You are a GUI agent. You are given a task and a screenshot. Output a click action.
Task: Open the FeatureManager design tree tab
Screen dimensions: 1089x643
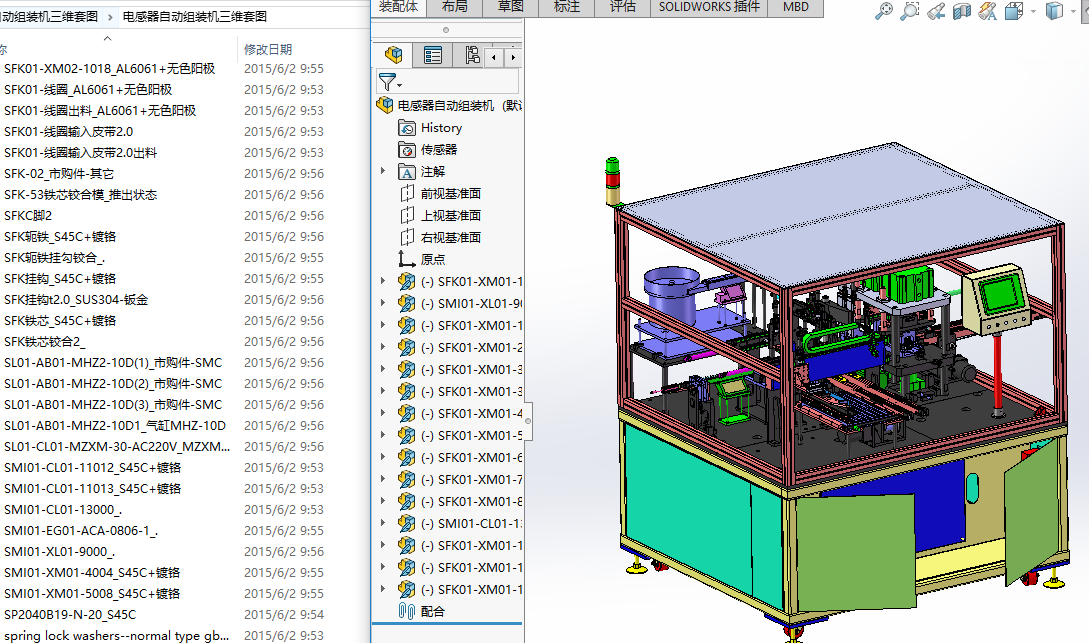393,56
